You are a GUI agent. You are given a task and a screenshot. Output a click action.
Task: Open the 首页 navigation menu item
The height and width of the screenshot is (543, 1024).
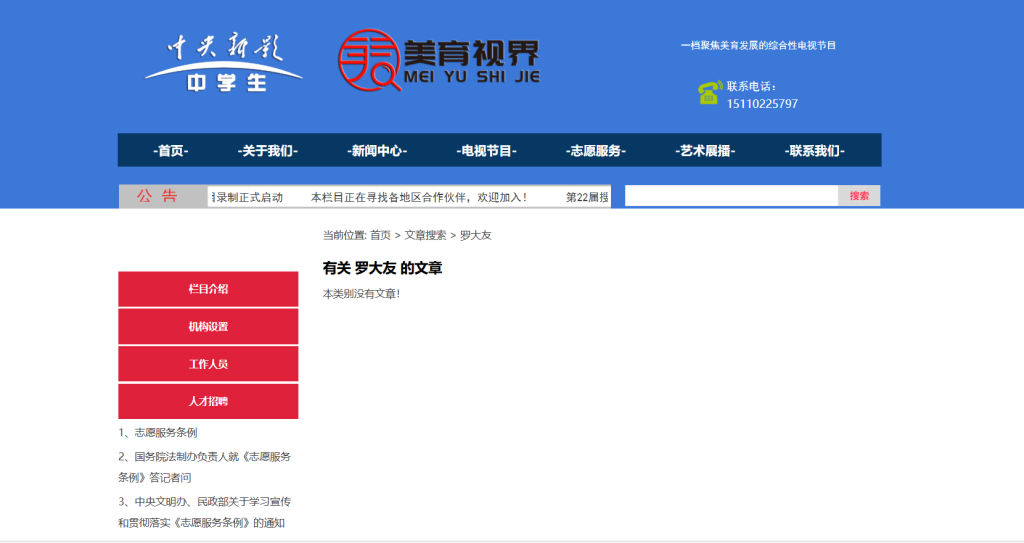(x=171, y=151)
